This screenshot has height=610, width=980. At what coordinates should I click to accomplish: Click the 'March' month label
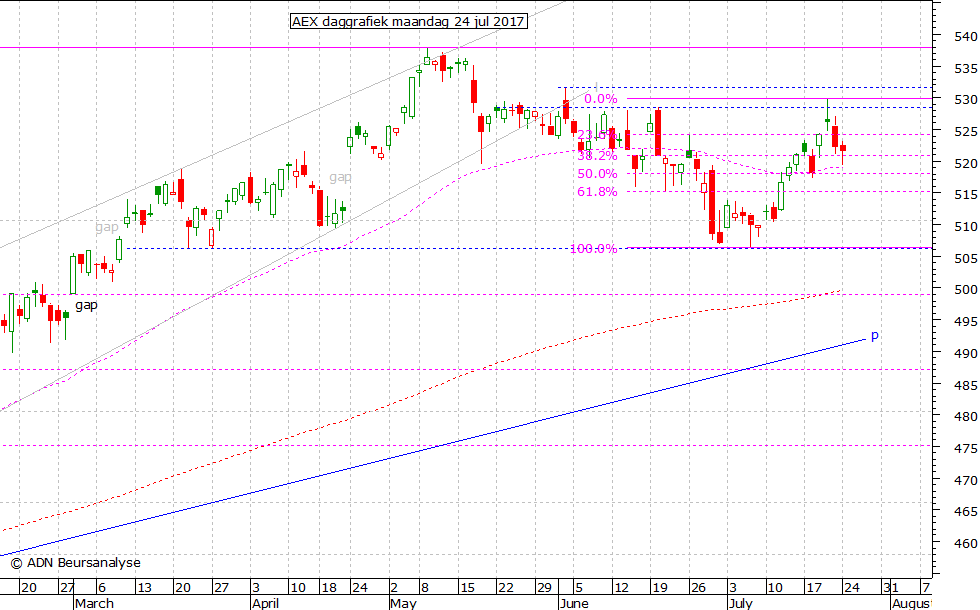[94, 603]
